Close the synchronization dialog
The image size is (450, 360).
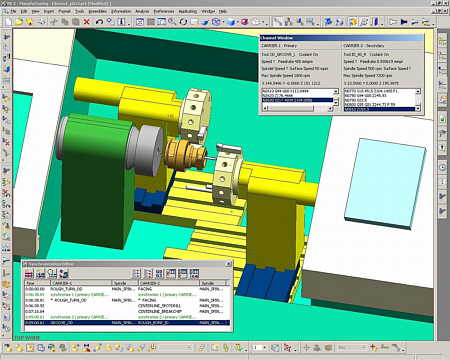[x=228, y=264]
